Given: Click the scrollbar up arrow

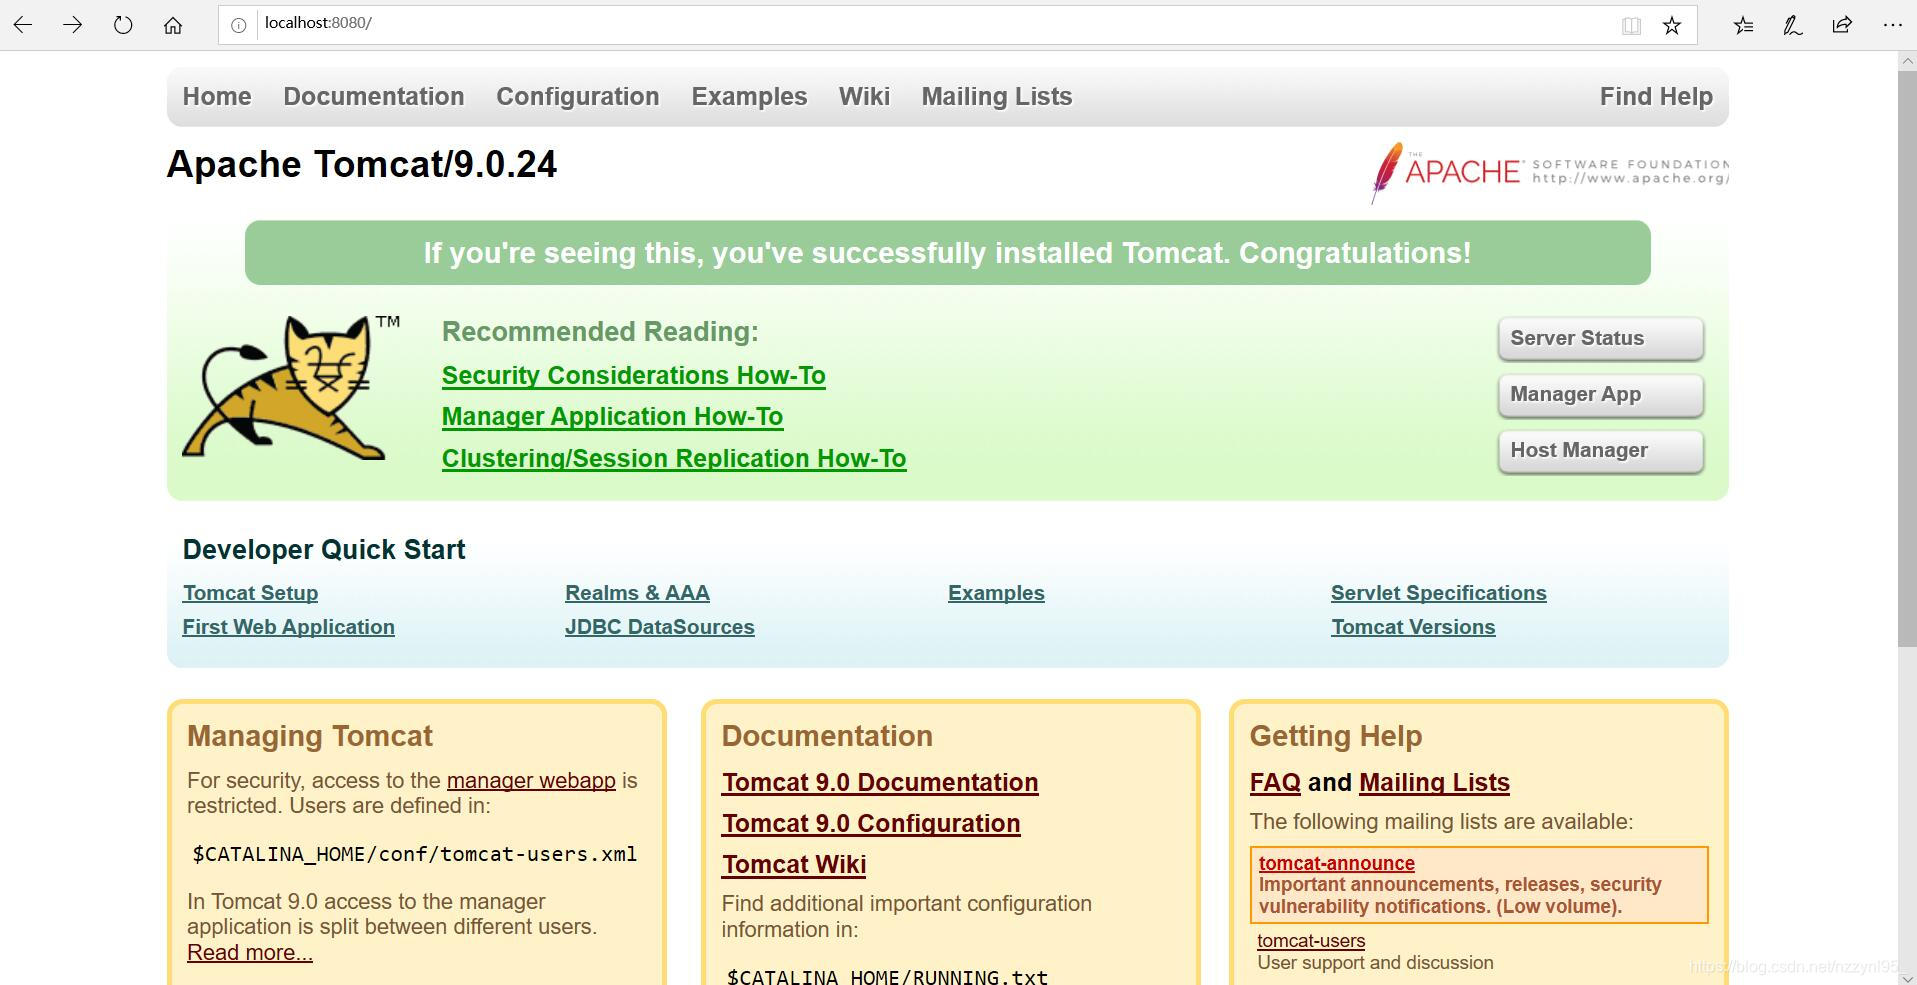Looking at the screenshot, I should point(1907,61).
